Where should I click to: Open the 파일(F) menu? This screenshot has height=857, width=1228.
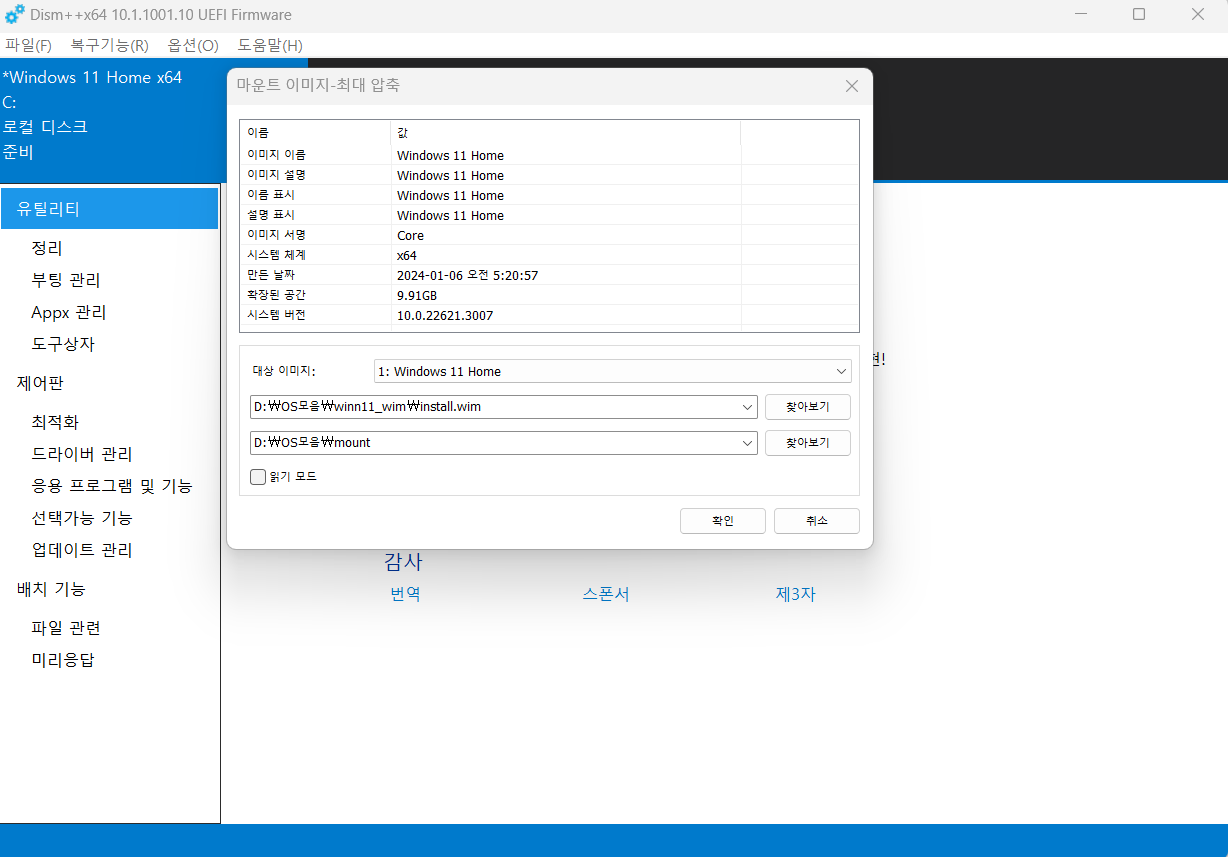point(28,45)
